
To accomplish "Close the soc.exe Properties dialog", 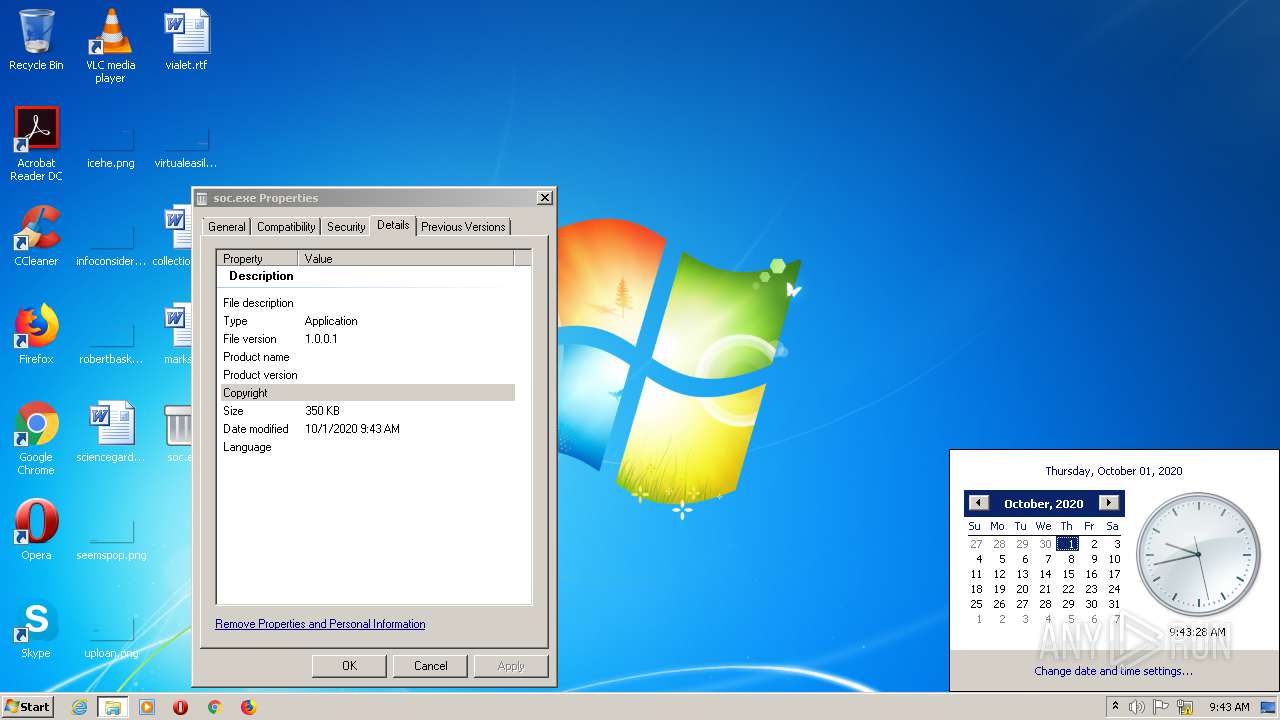I will pyautogui.click(x=544, y=198).
